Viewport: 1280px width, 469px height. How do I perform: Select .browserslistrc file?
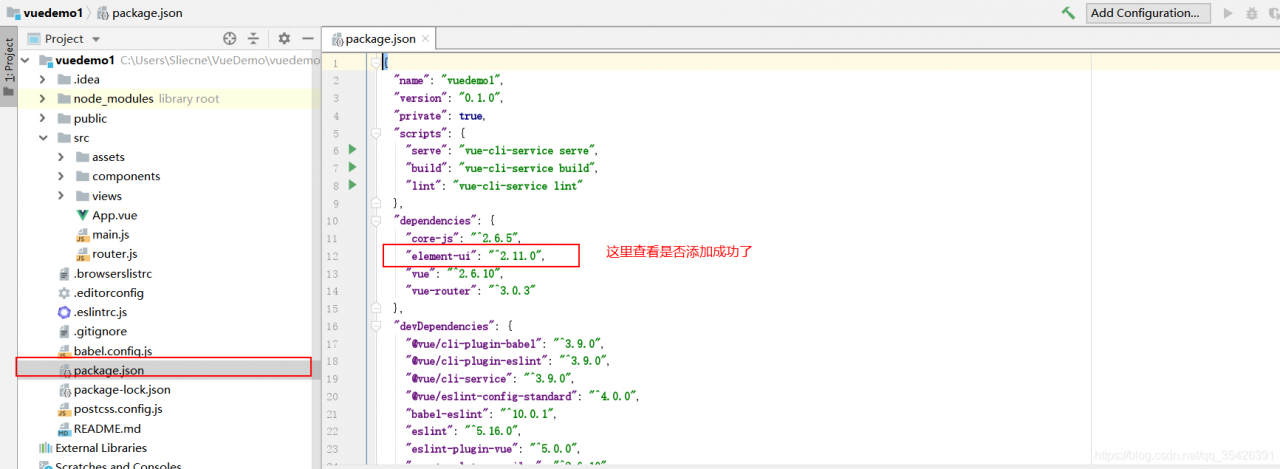tap(113, 273)
